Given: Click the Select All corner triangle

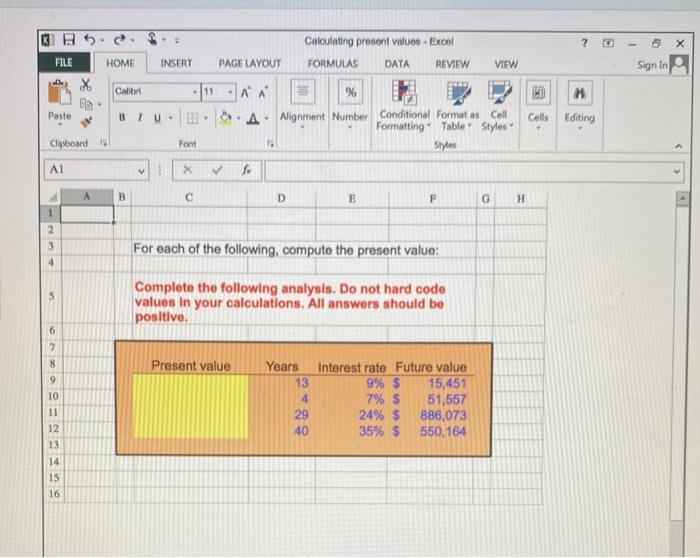Looking at the screenshot, I should (x=53, y=197).
